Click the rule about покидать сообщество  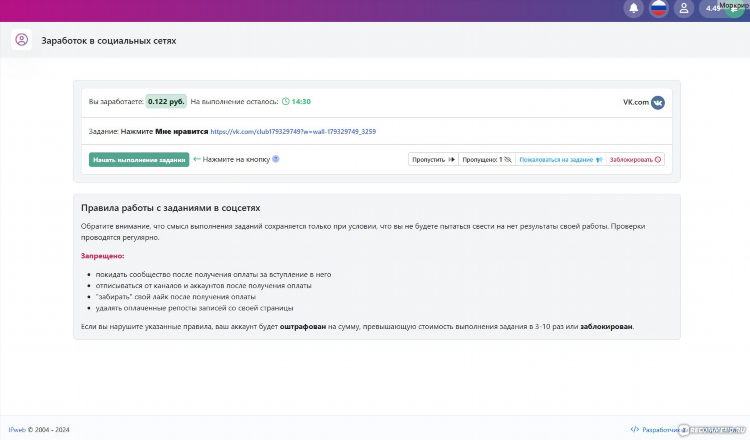[213, 275]
